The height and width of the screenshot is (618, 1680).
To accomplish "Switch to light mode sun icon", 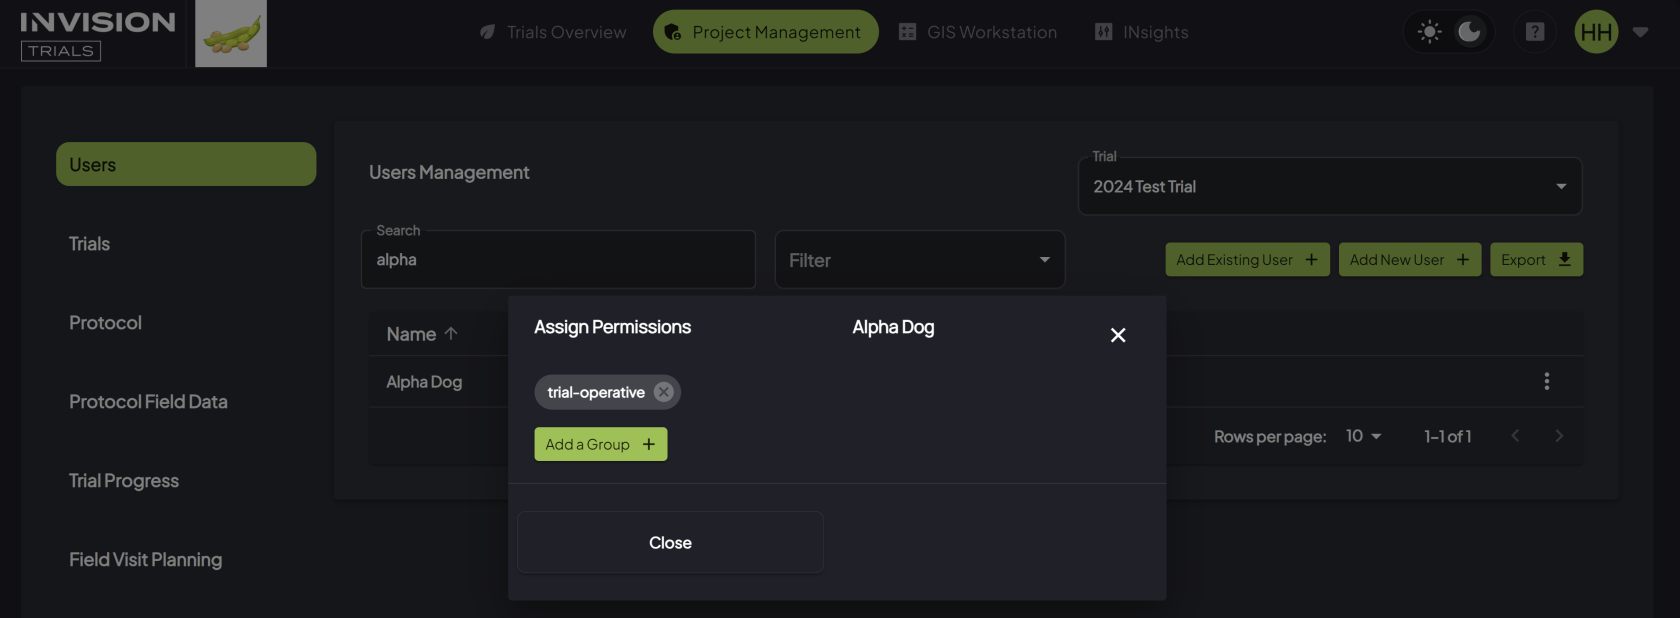I will coord(1430,32).
